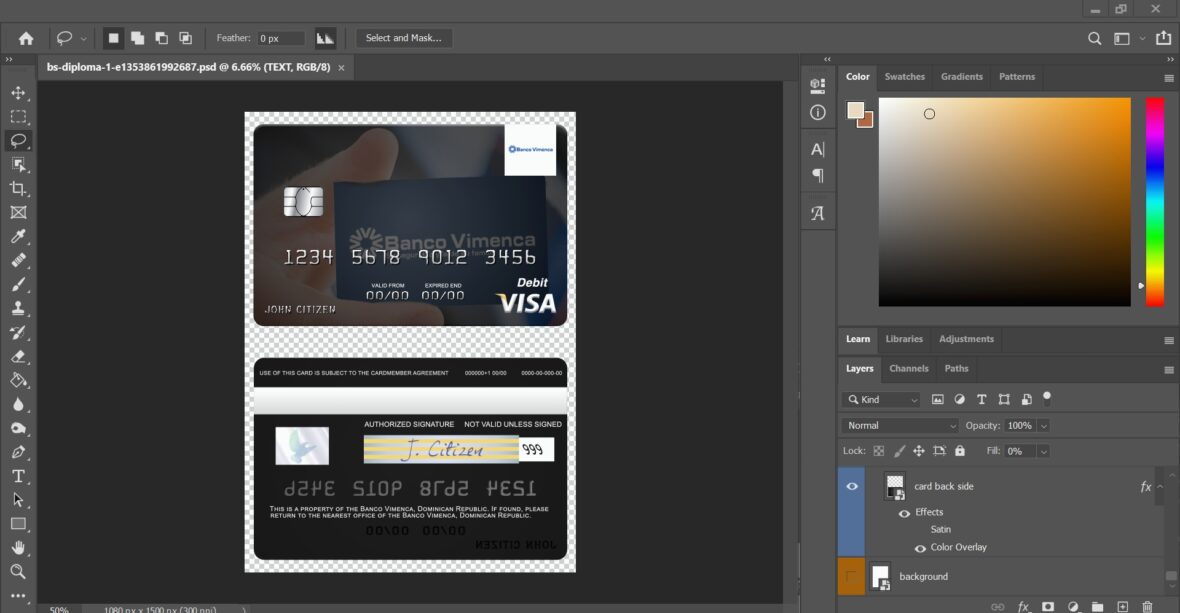Select the Frame tool
The height and width of the screenshot is (613, 1180).
(18, 213)
